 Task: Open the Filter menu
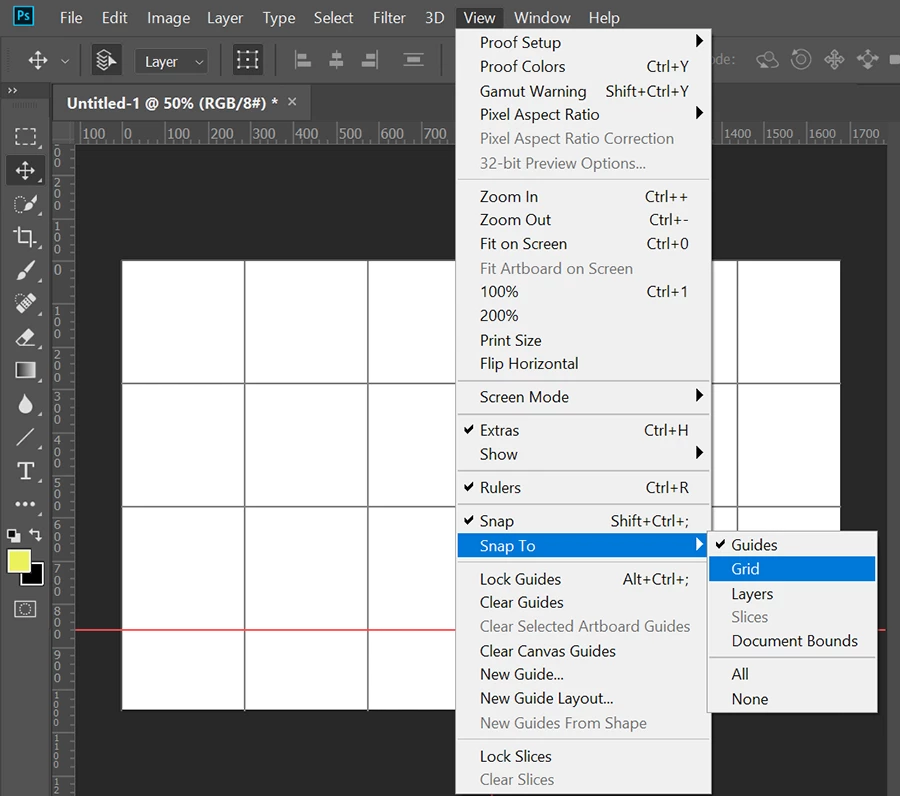(389, 18)
